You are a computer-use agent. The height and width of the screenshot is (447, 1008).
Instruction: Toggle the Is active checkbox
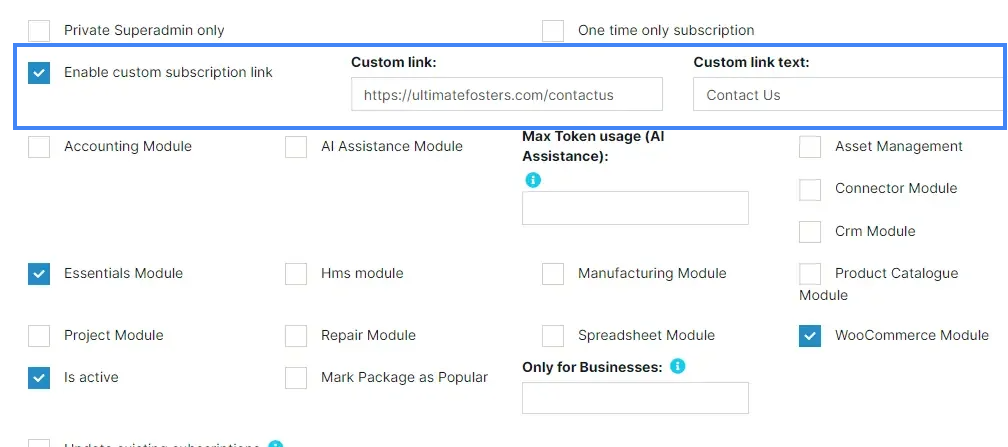[39, 378]
